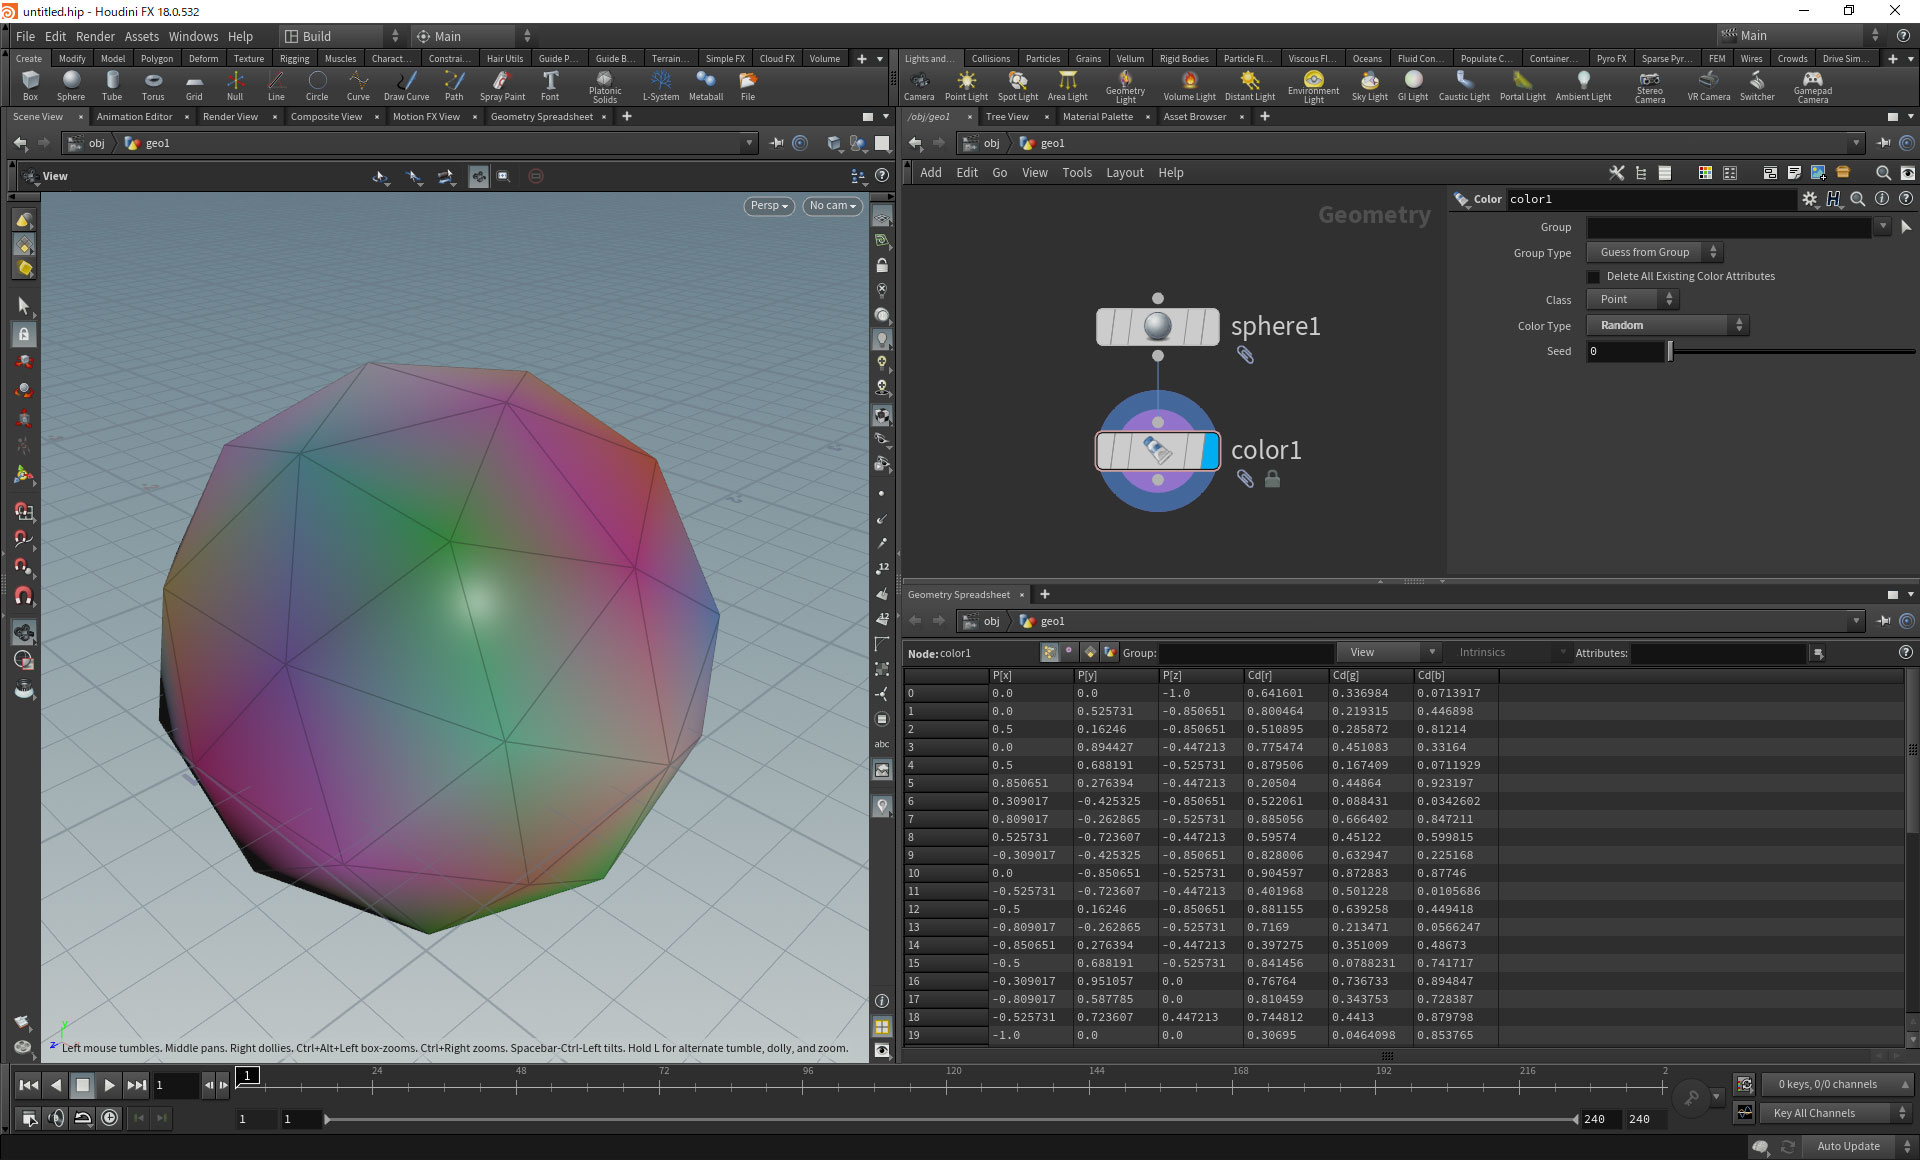Viewport: 1920px width, 1160px height.
Task: Toggle points attribute view in spreadsheet
Action: pyautogui.click(x=1049, y=653)
